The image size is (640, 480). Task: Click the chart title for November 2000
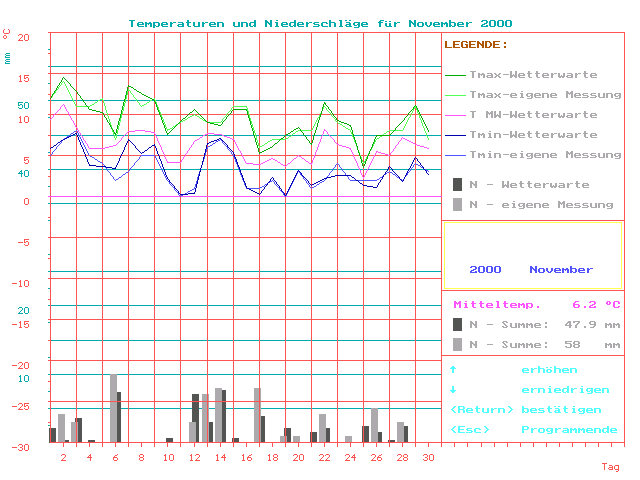(x=320, y=22)
